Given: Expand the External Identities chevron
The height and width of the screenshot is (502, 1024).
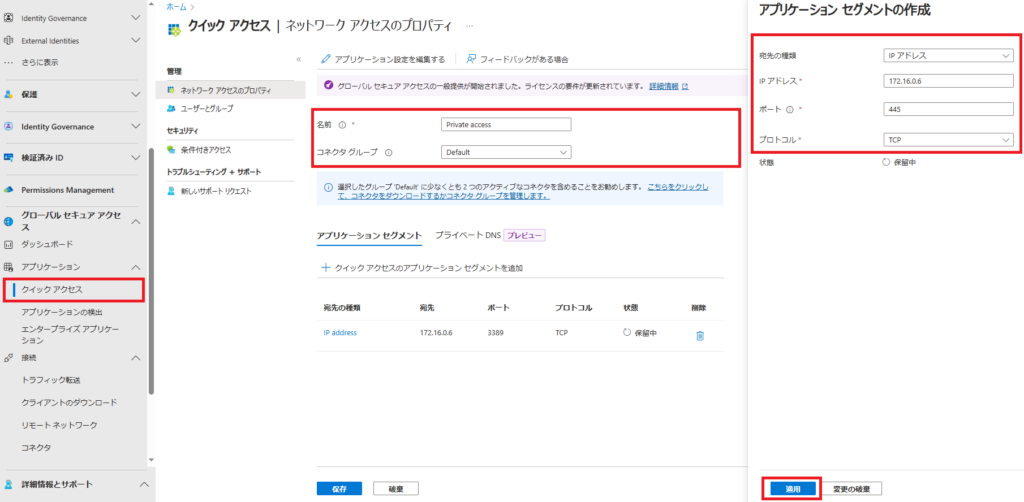Looking at the screenshot, I should 136,40.
